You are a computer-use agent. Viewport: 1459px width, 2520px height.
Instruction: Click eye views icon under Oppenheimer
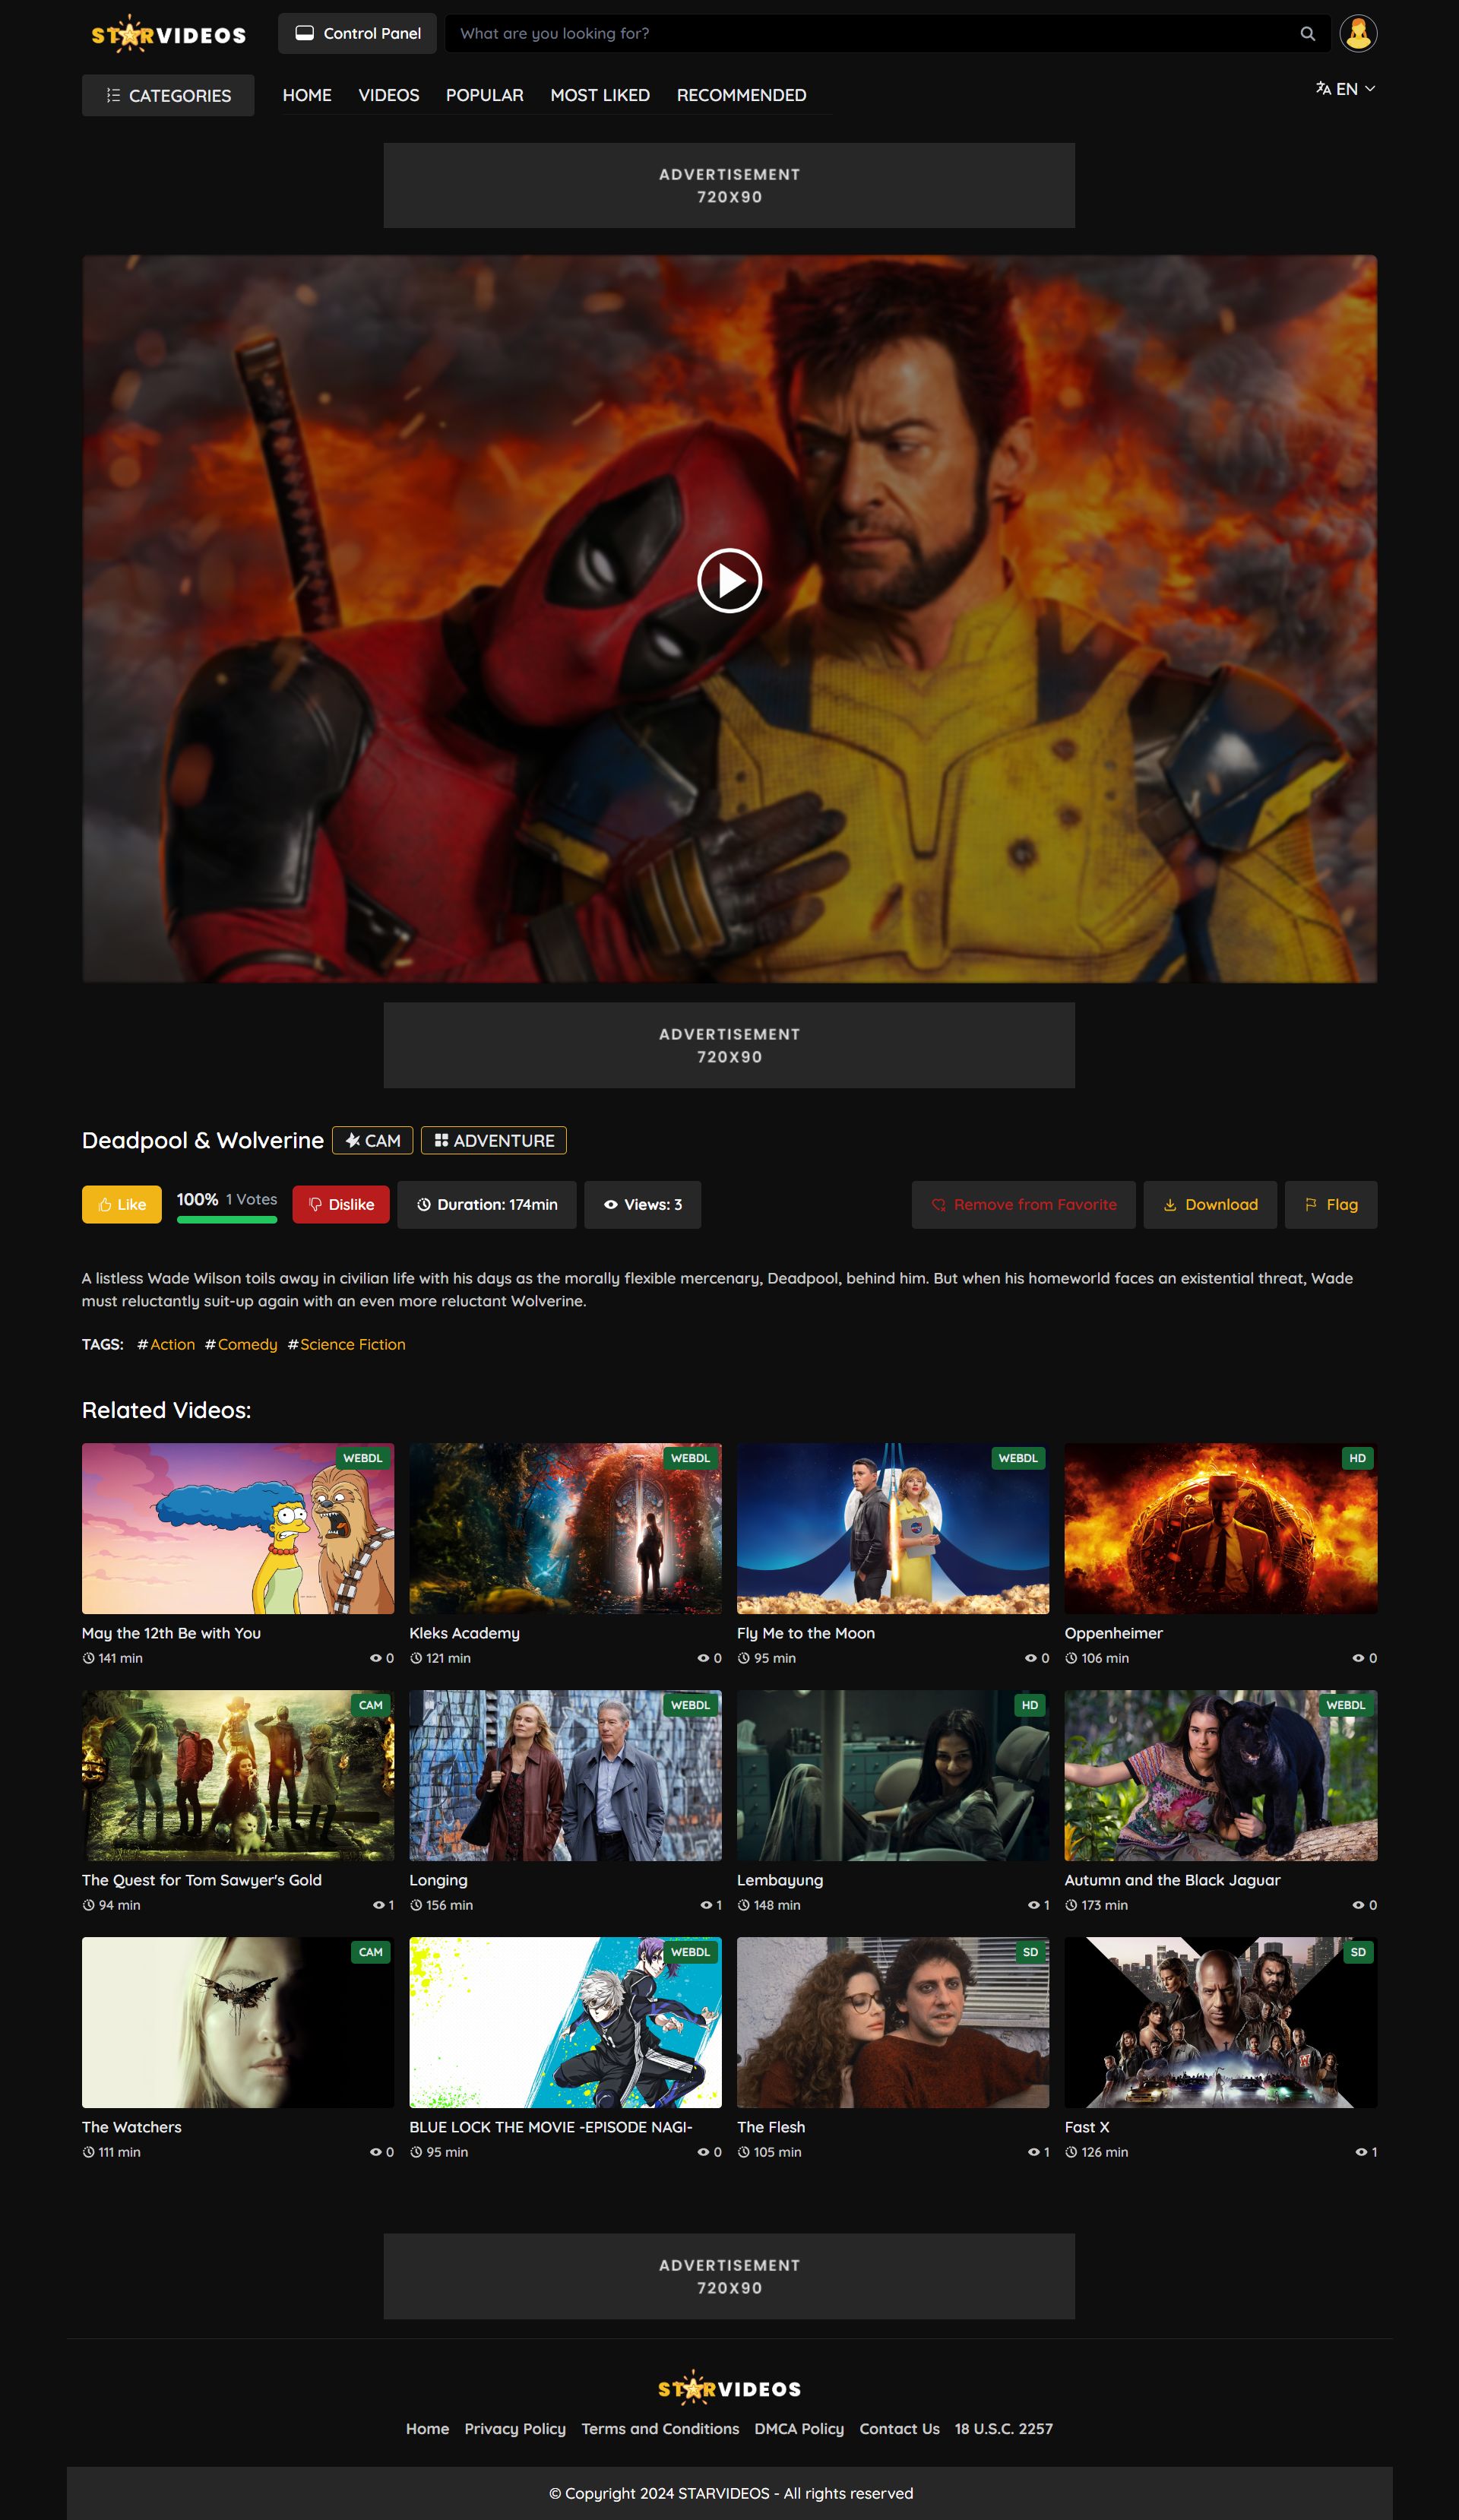pyautogui.click(x=1358, y=1658)
